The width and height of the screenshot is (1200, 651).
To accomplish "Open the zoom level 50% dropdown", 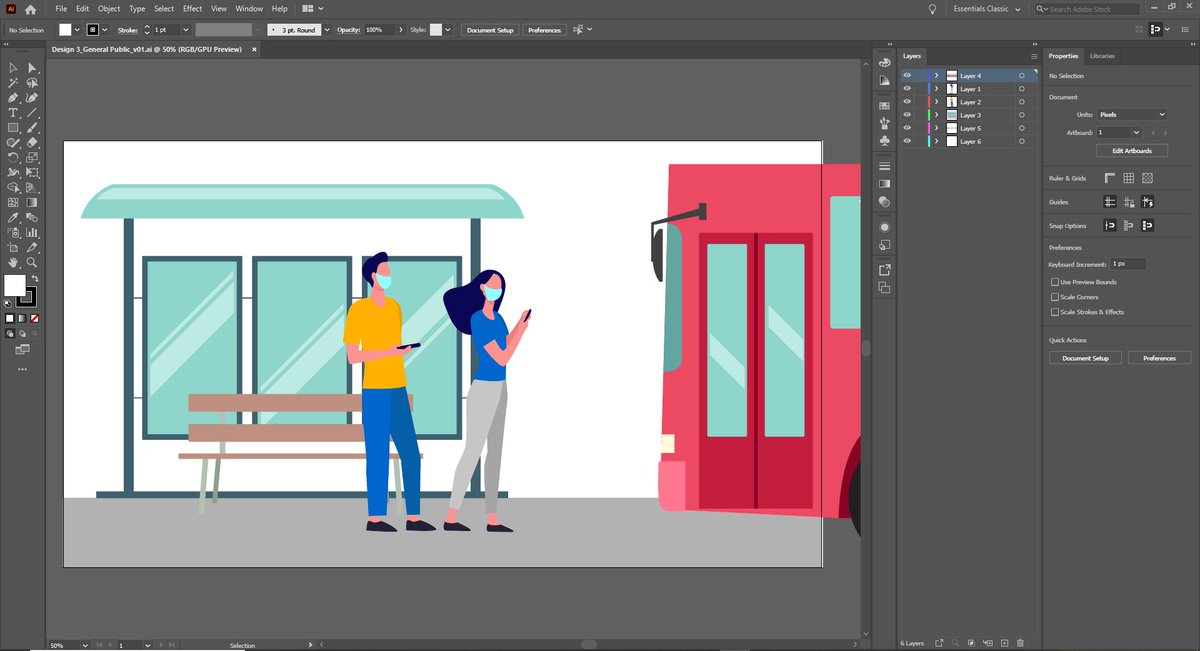I will tap(85, 645).
